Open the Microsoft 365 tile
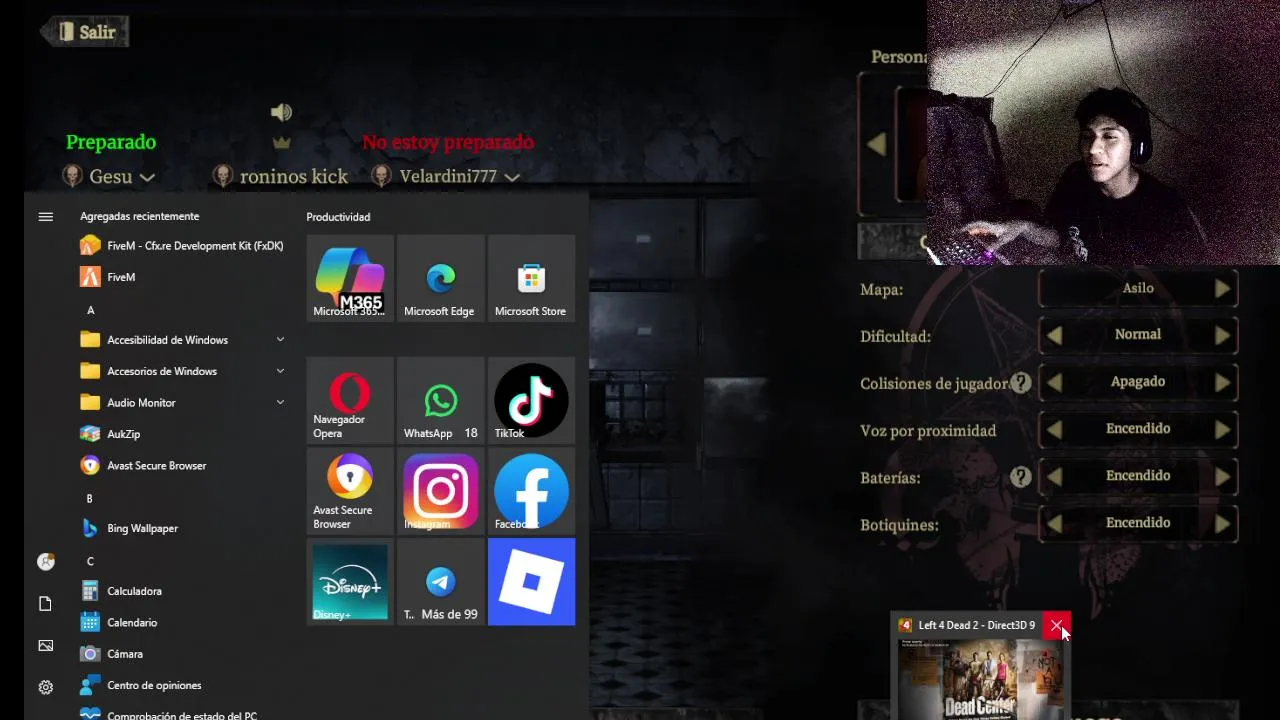1280x720 pixels. pos(350,278)
